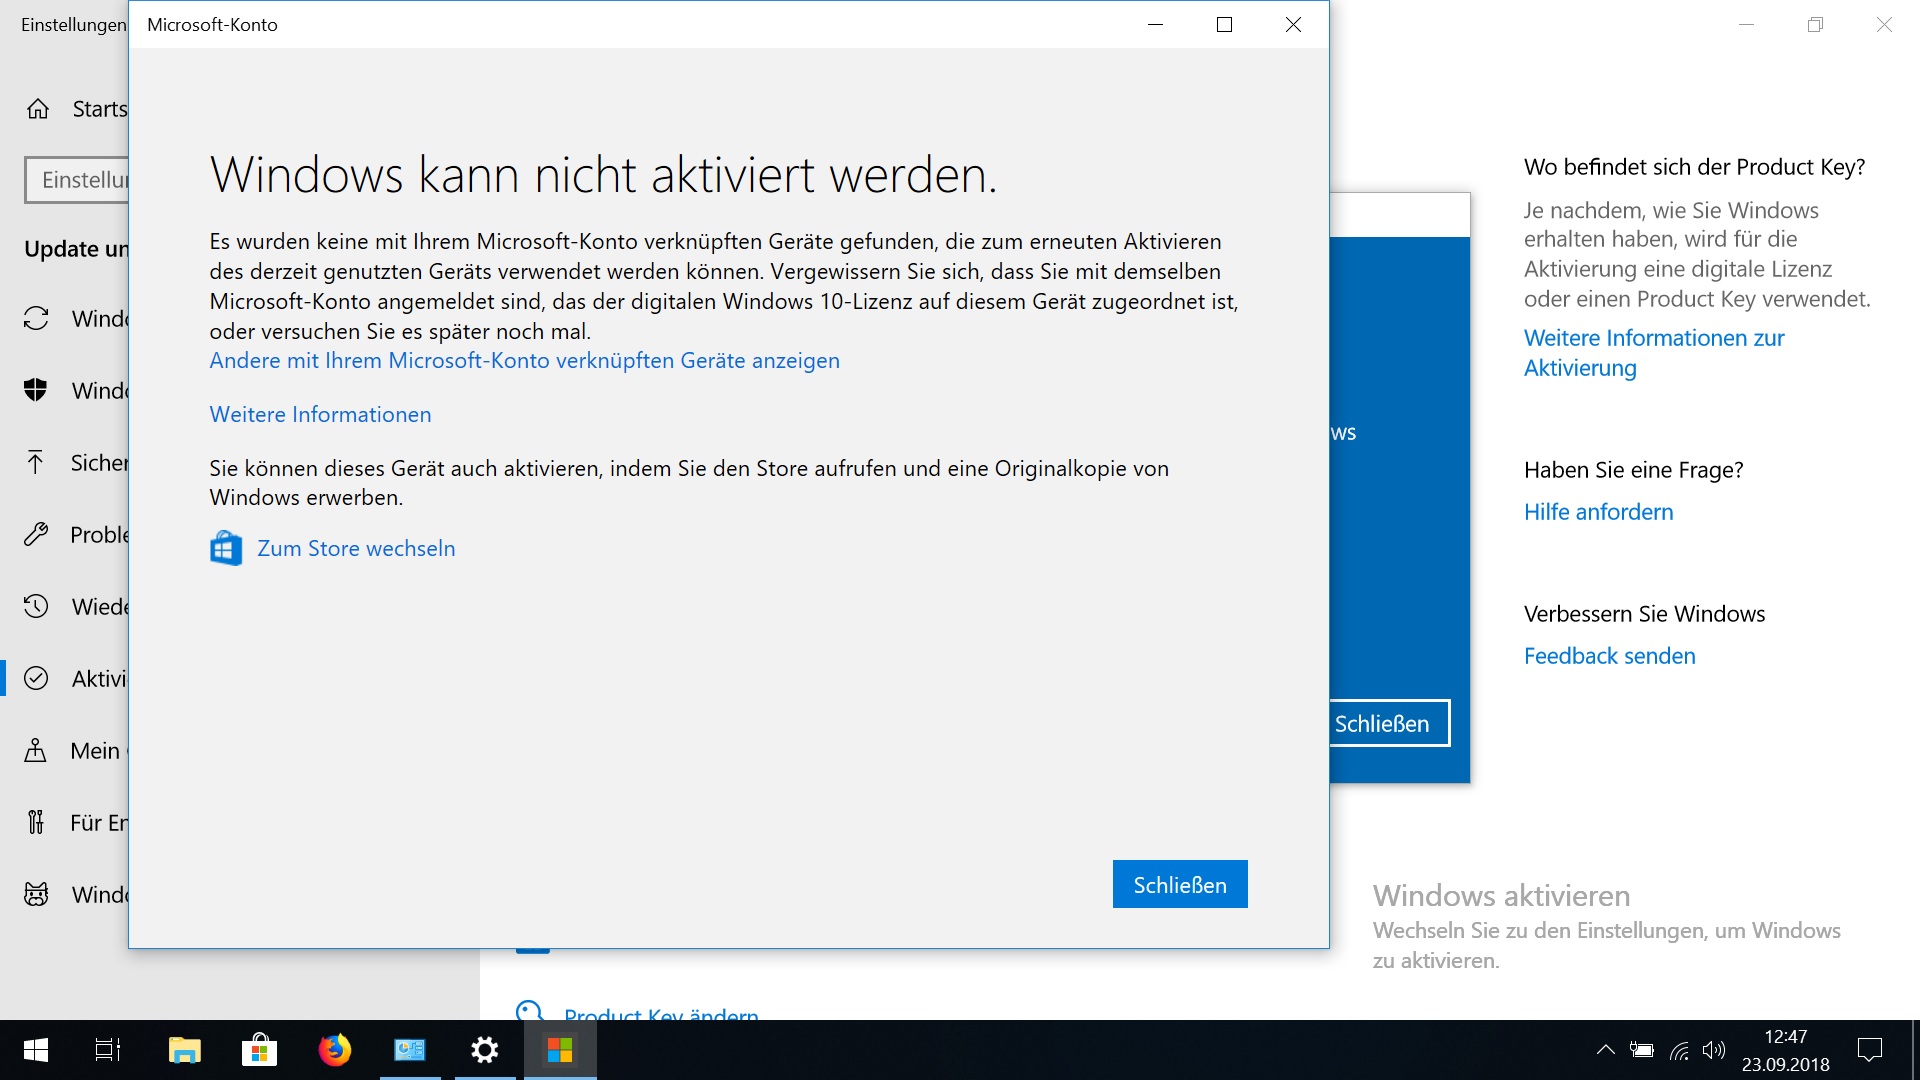Open Task View on the taskbar
The image size is (1920, 1080).
coord(108,1050)
